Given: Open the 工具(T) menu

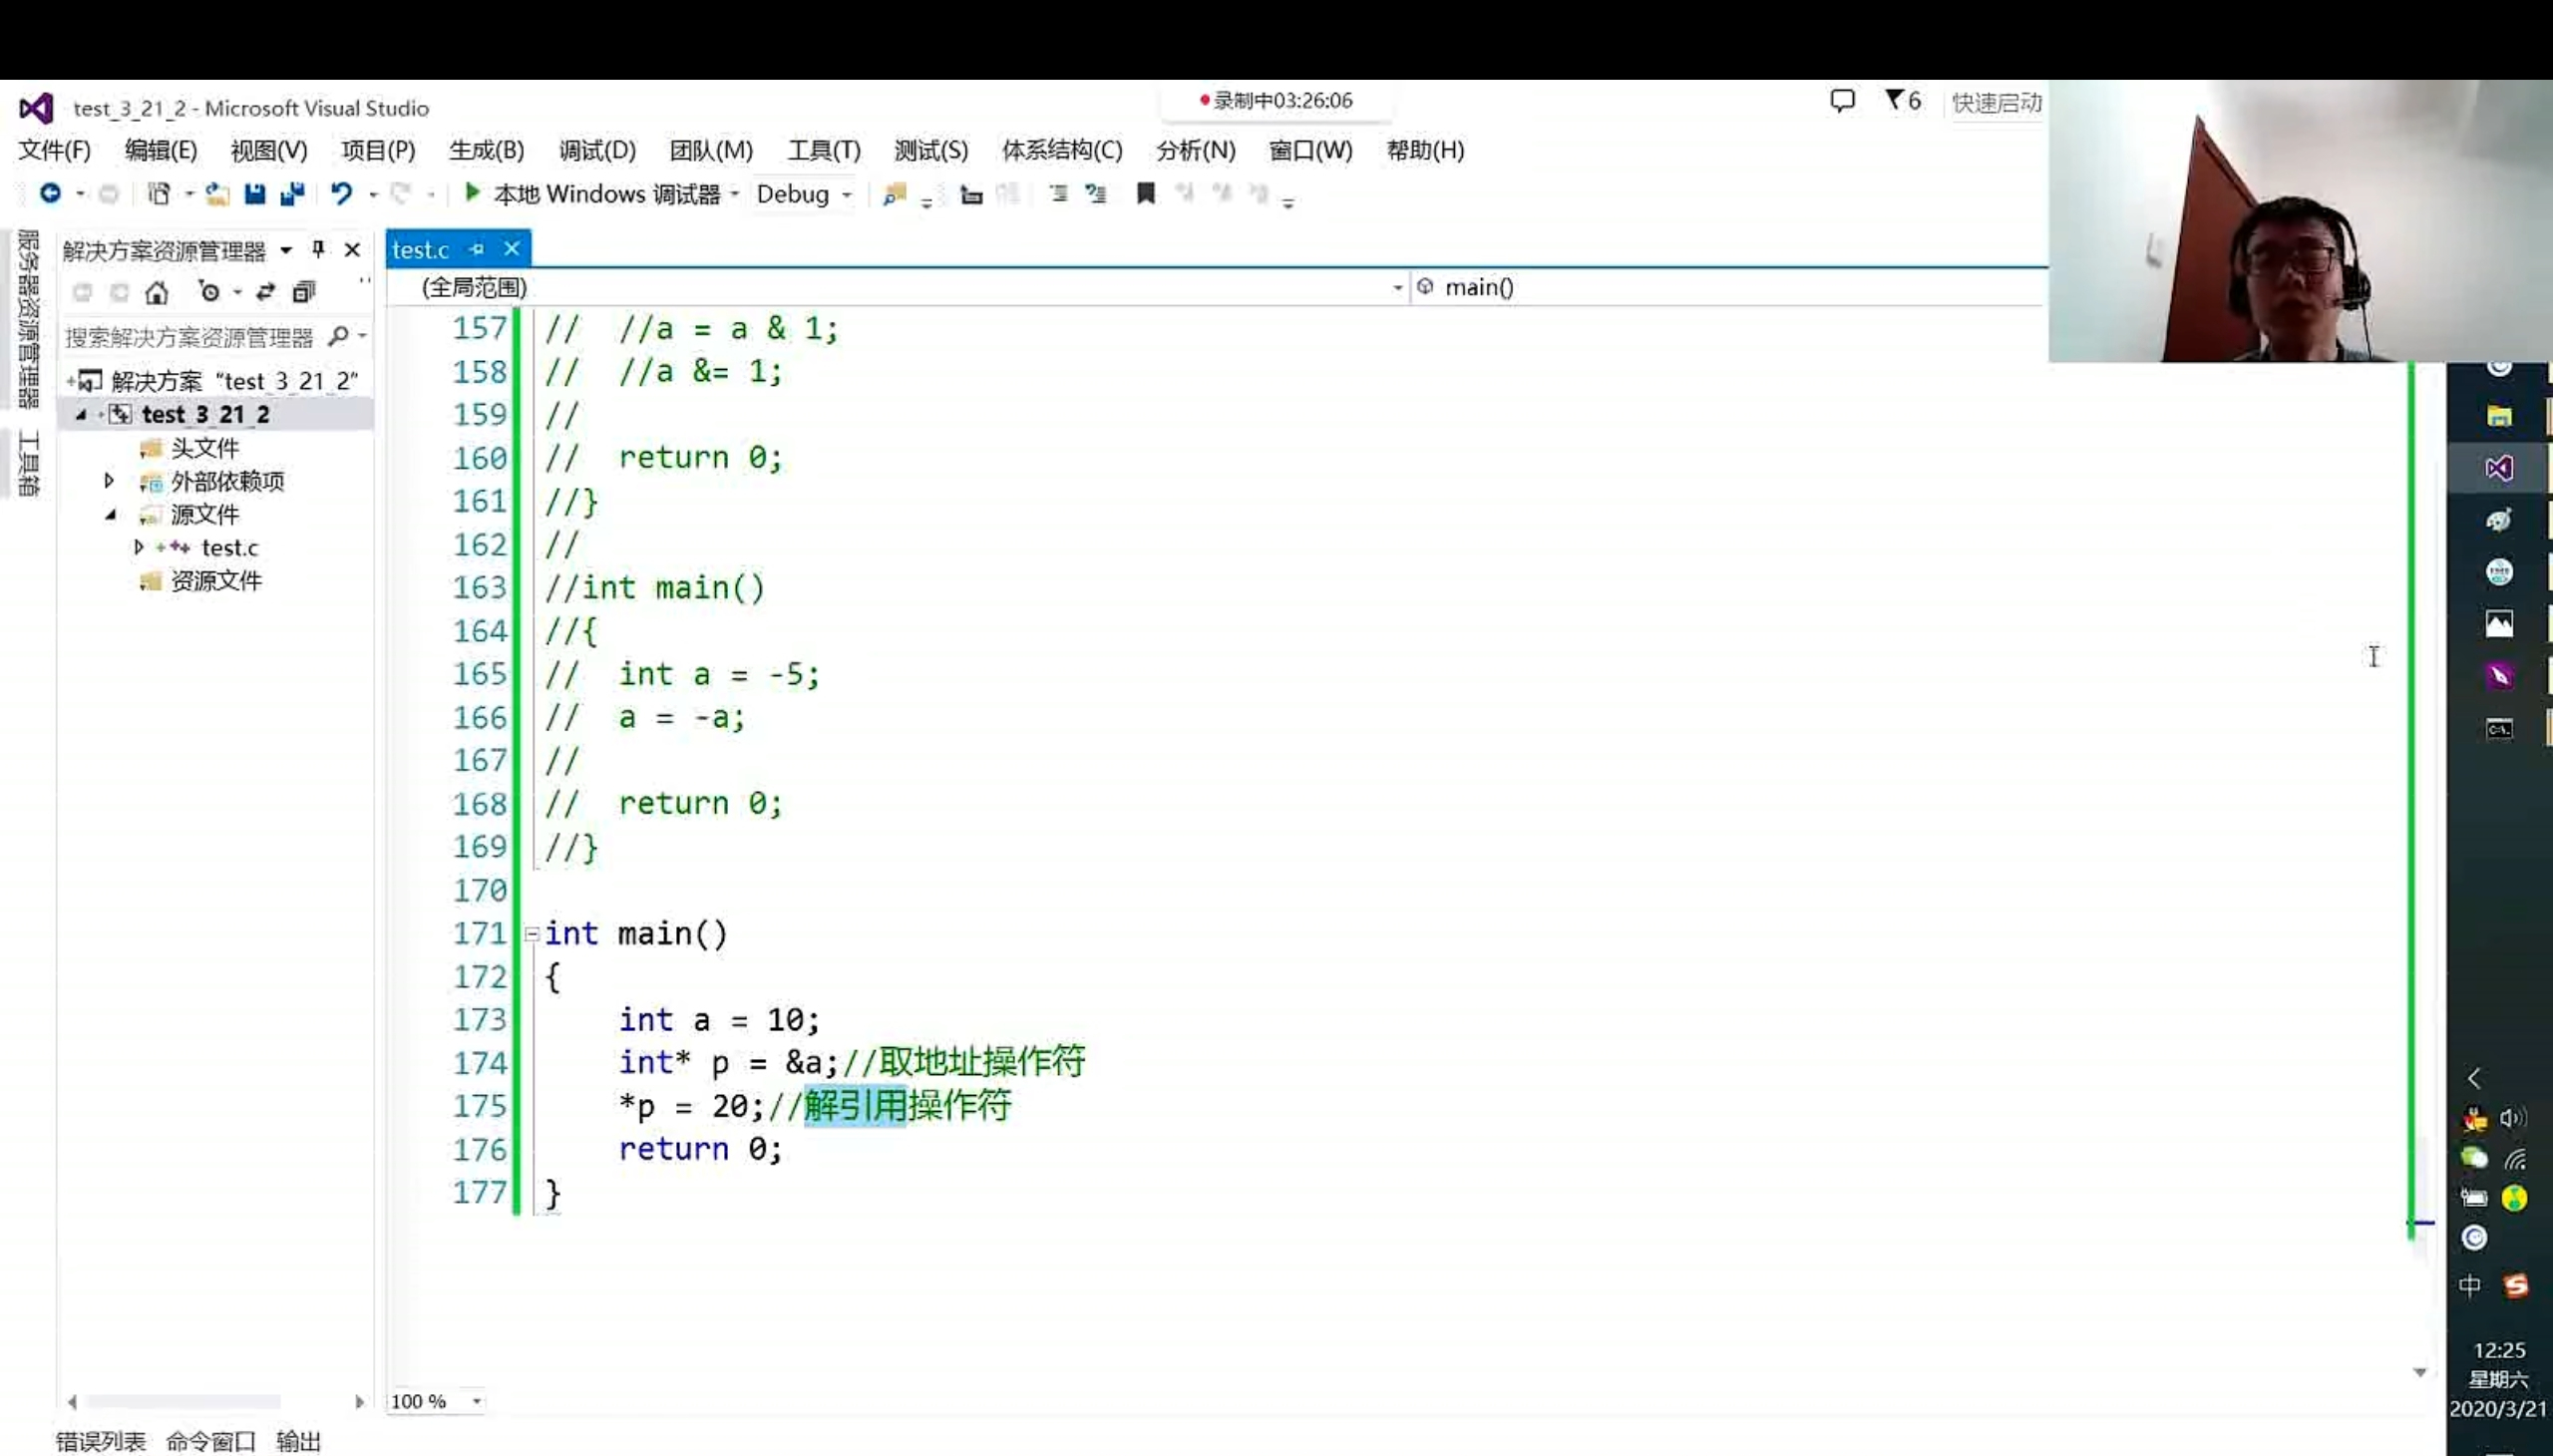Looking at the screenshot, I should [x=824, y=150].
